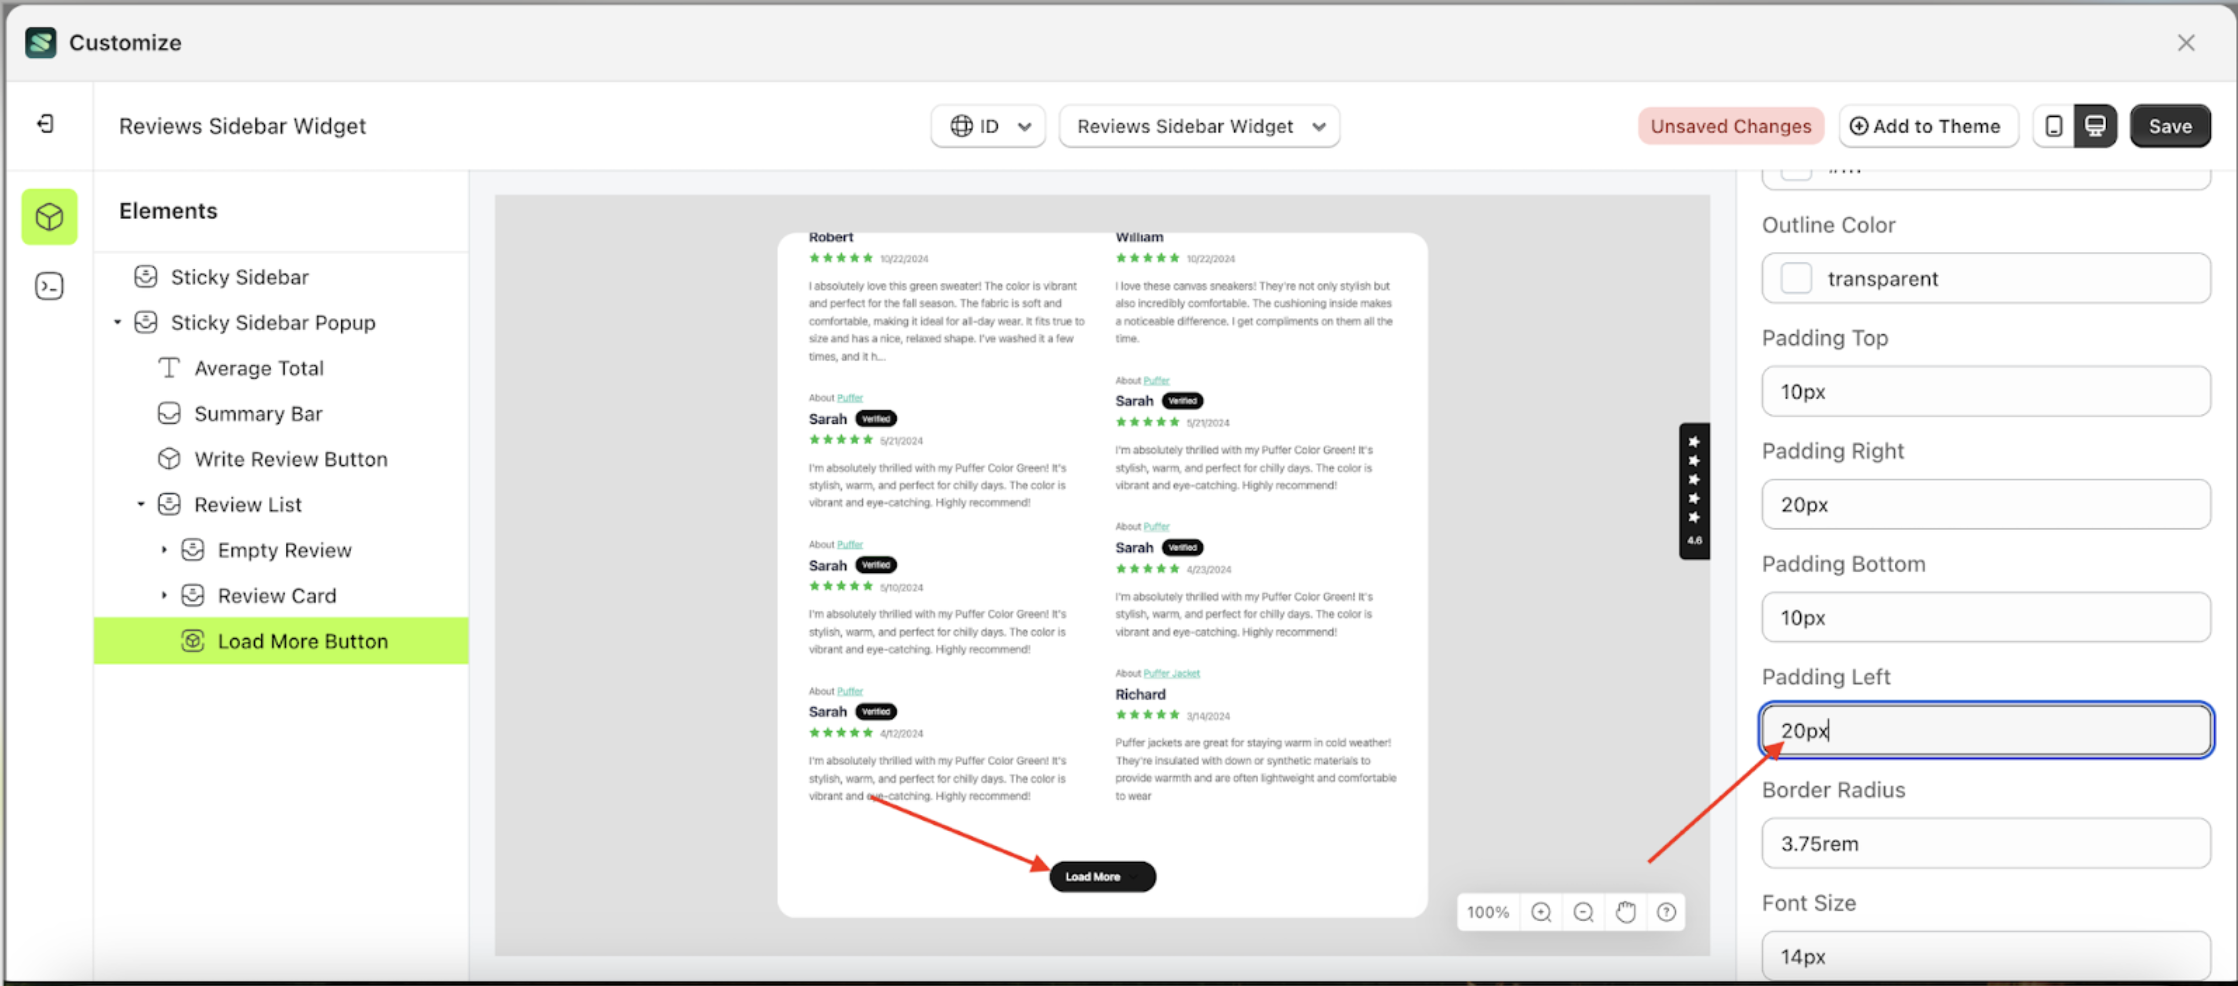
Task: Open the ID language selector dropdown
Action: [988, 126]
